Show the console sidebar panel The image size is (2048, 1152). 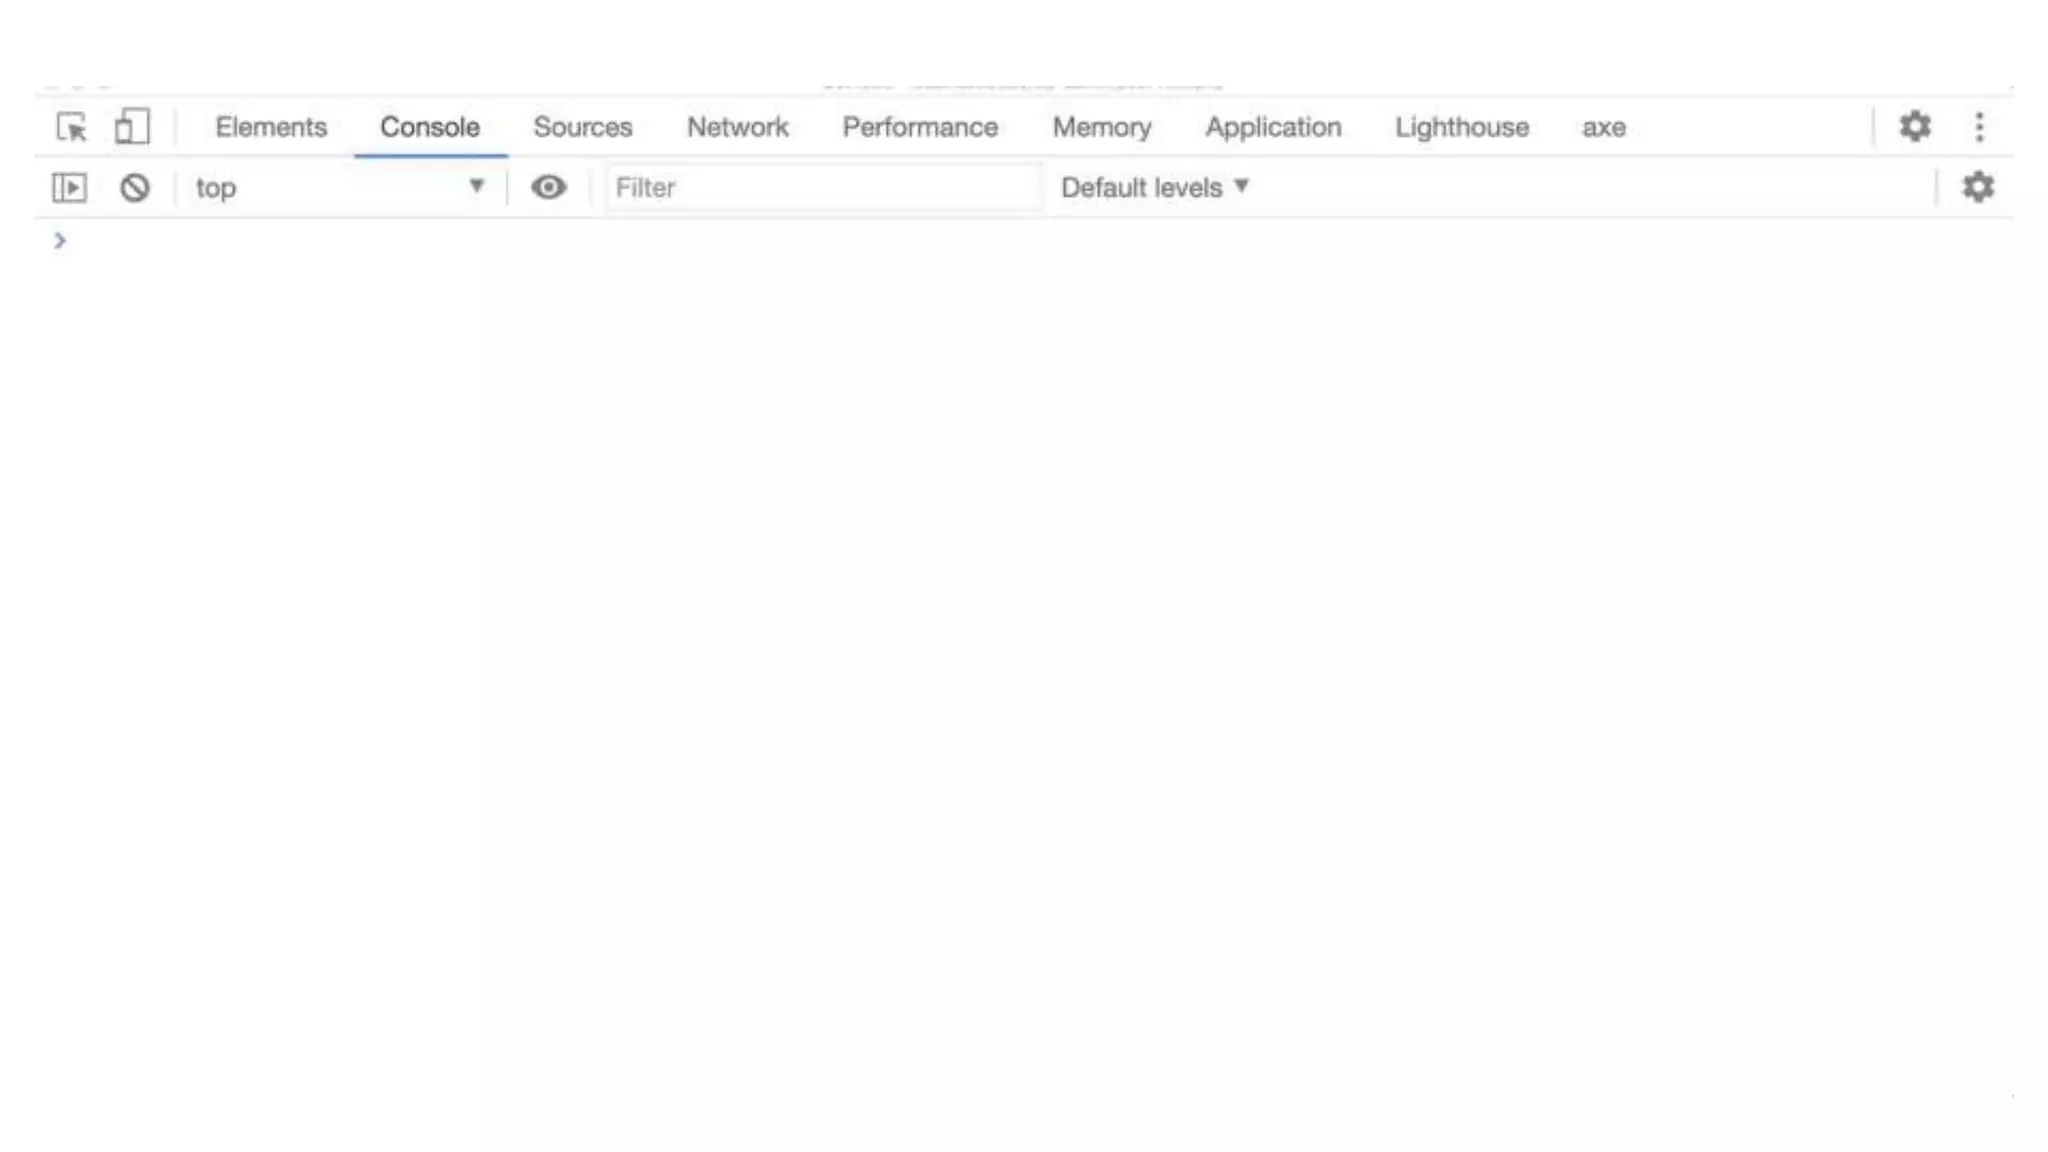(x=69, y=187)
